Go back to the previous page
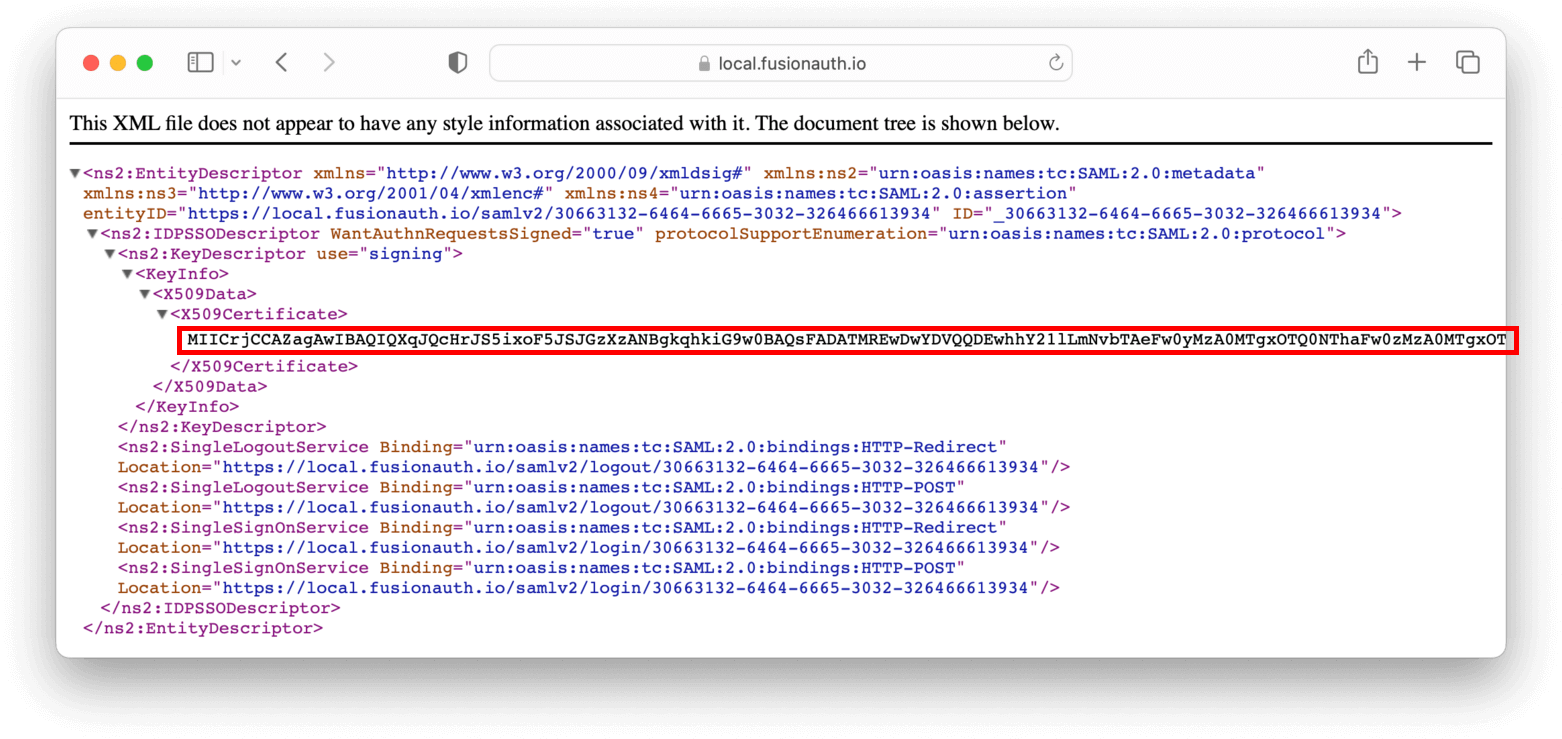 [281, 63]
